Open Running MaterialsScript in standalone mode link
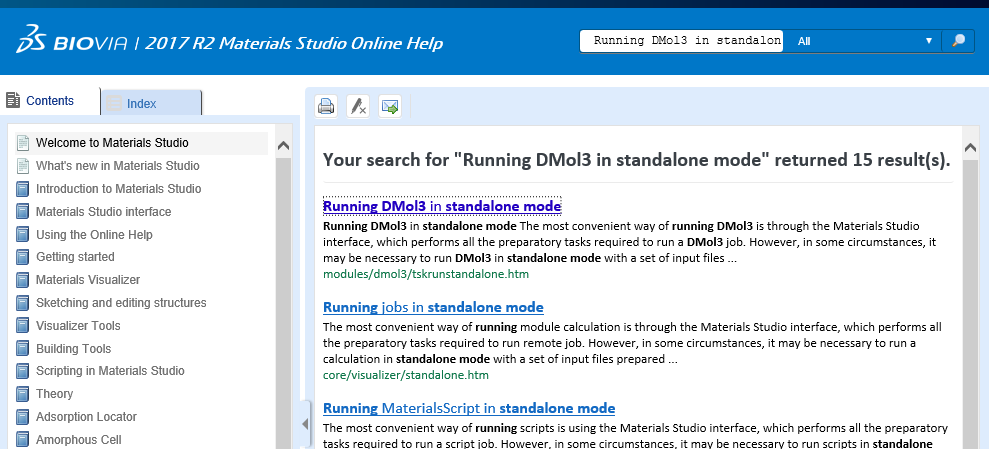Viewport: 989px width, 449px height. 468,408
